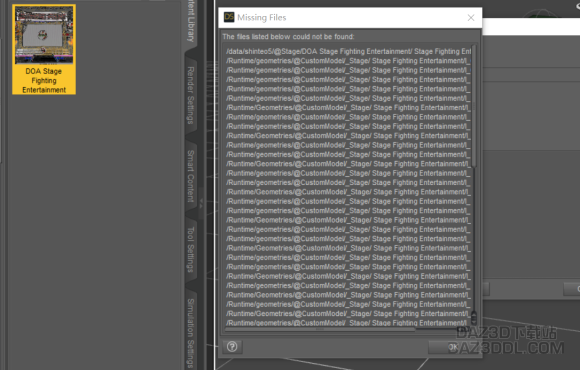This screenshot has width=580, height=370.
Task: Click the help question mark icon
Action: click(232, 347)
